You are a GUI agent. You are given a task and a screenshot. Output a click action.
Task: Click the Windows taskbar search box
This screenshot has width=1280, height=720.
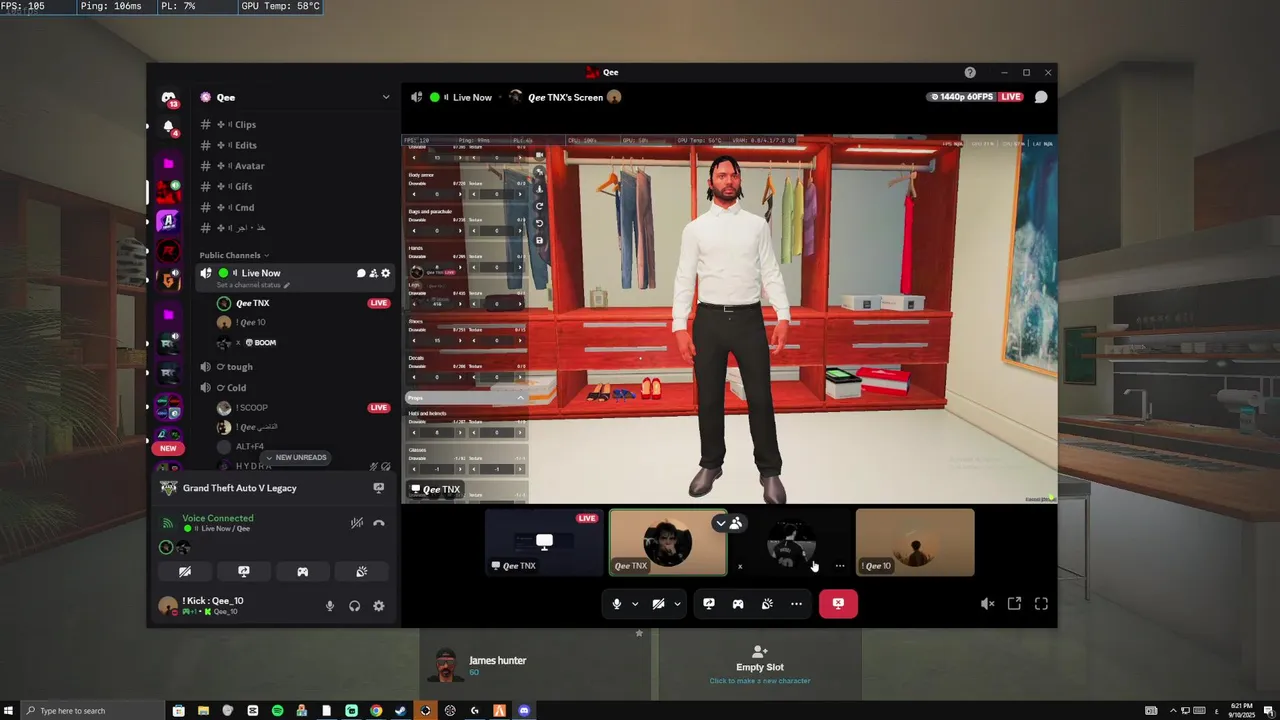pos(92,710)
